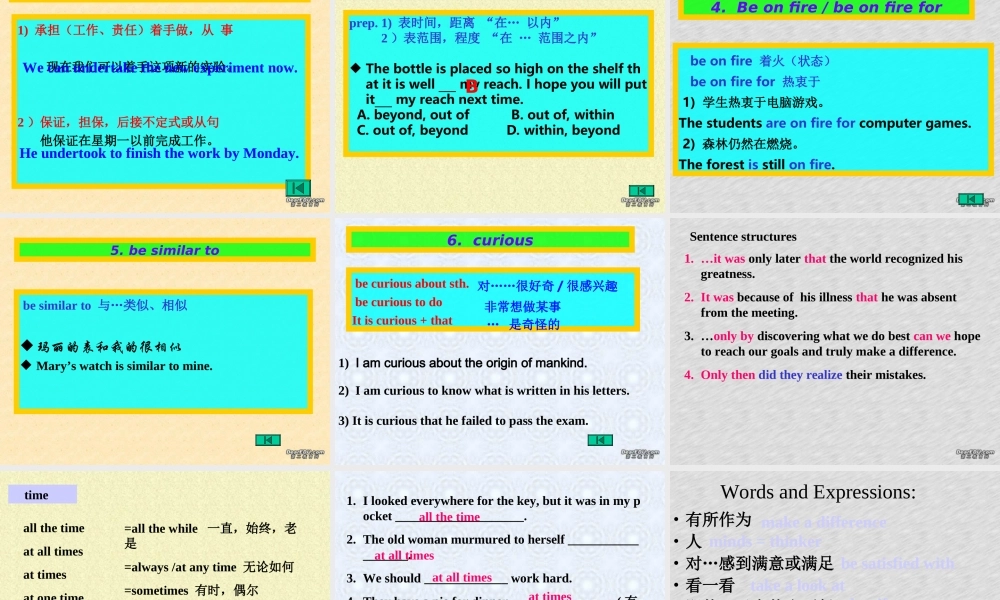Image resolution: width=1000 pixels, height=600 pixels.
Task: Click 'The forest is still on fire.'
Action: coord(756,165)
